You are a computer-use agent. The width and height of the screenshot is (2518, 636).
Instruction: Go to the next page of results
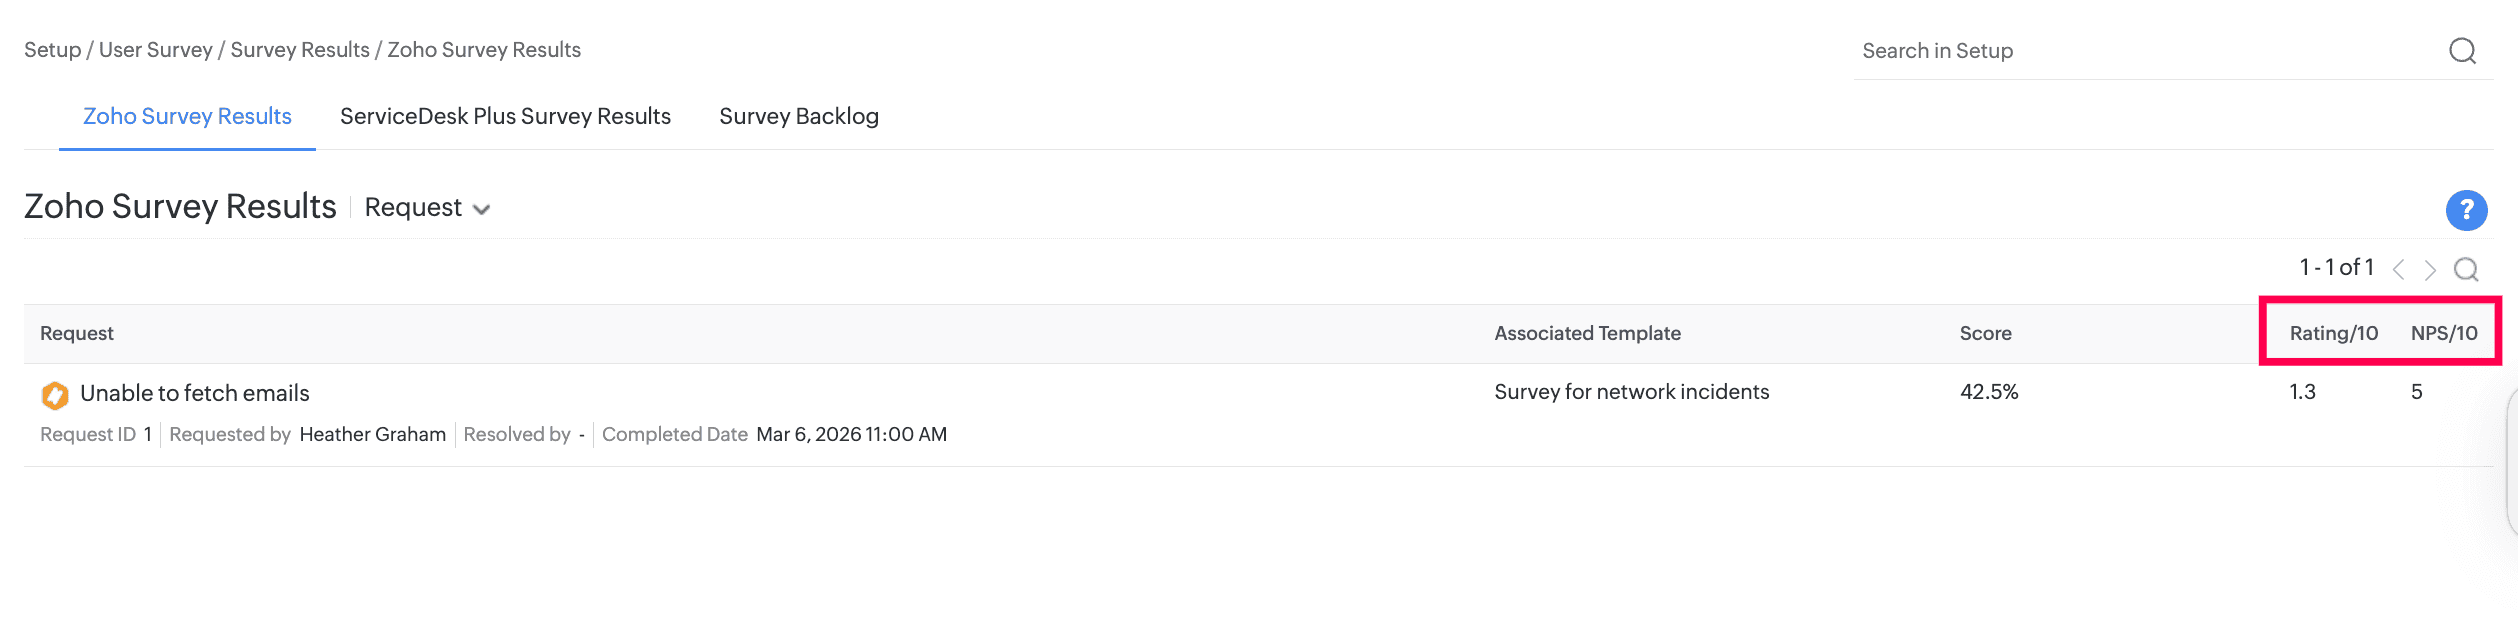click(x=2430, y=269)
